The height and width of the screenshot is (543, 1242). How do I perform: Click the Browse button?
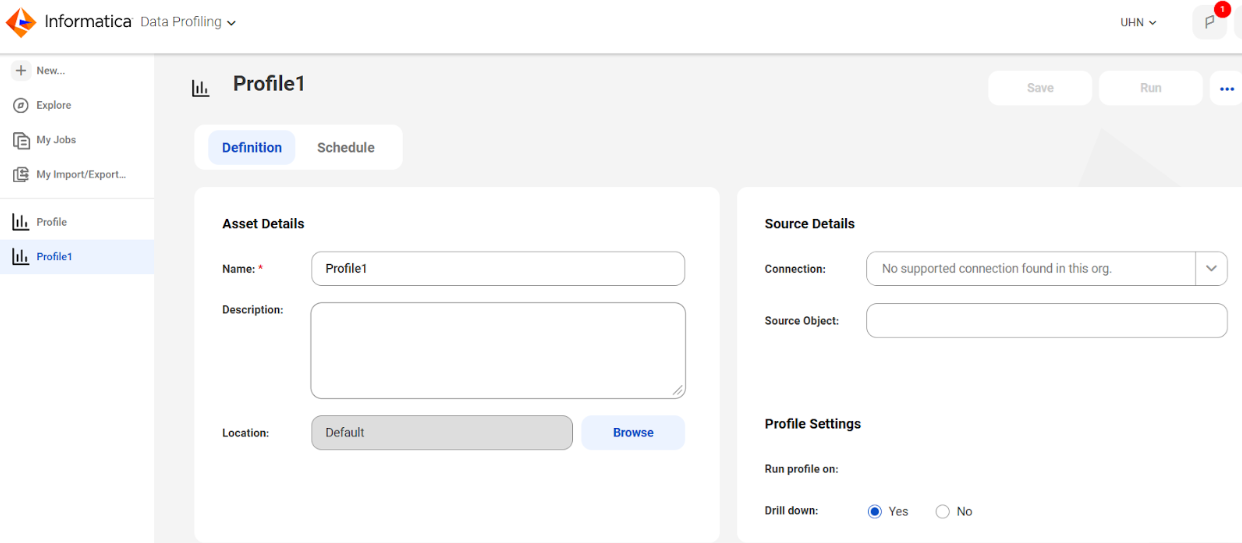click(x=633, y=433)
